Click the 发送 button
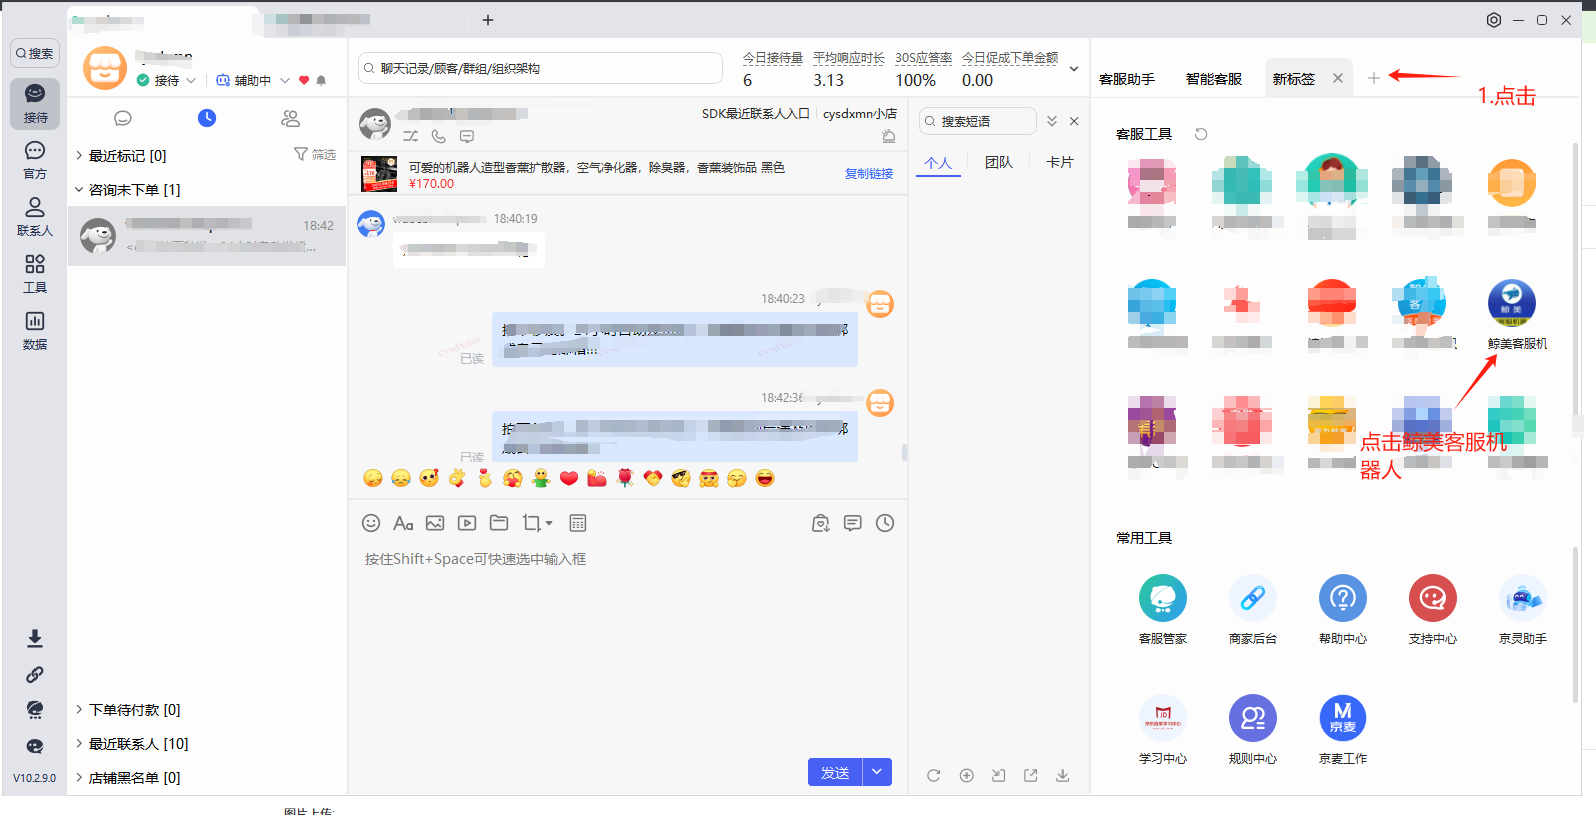 pyautogui.click(x=835, y=772)
